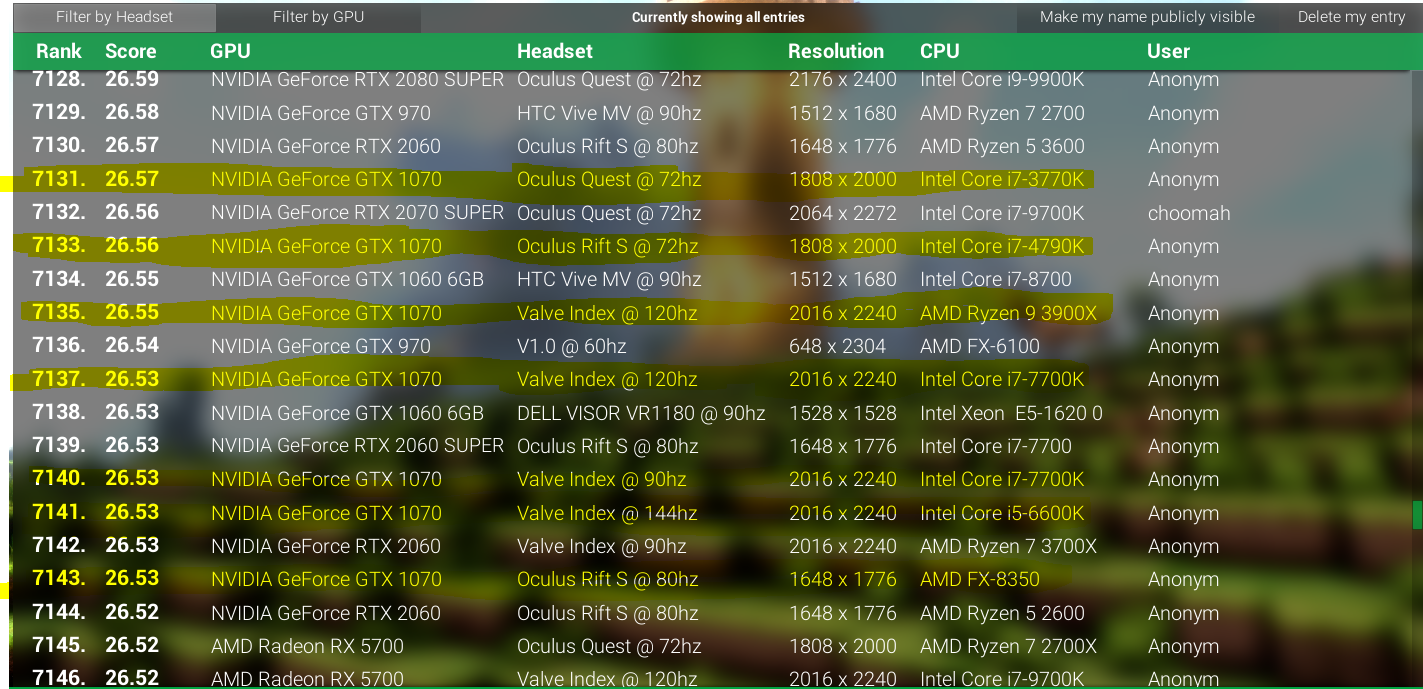Click NVIDIA GeForce RTX 2070 SUPER GPU cell

[x=357, y=213]
